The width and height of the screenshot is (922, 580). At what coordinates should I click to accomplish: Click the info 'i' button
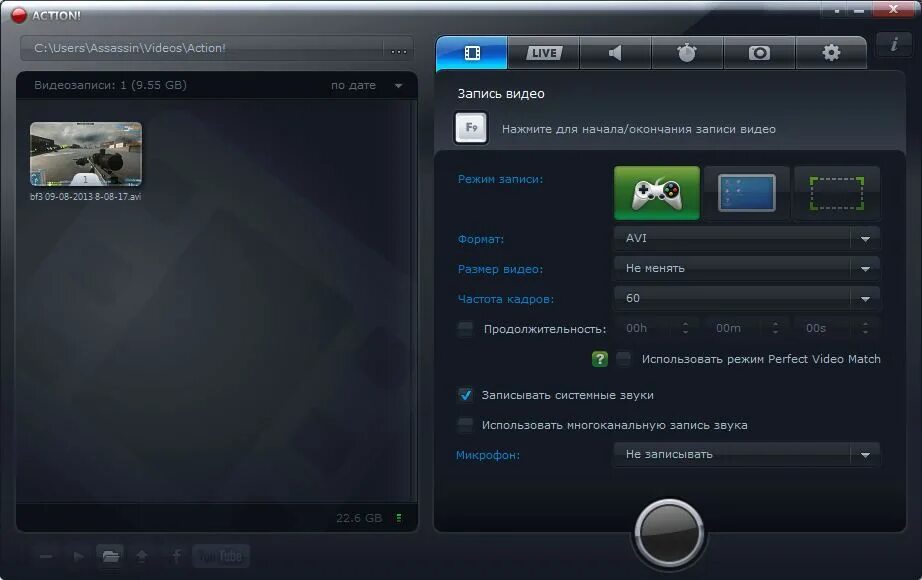894,45
